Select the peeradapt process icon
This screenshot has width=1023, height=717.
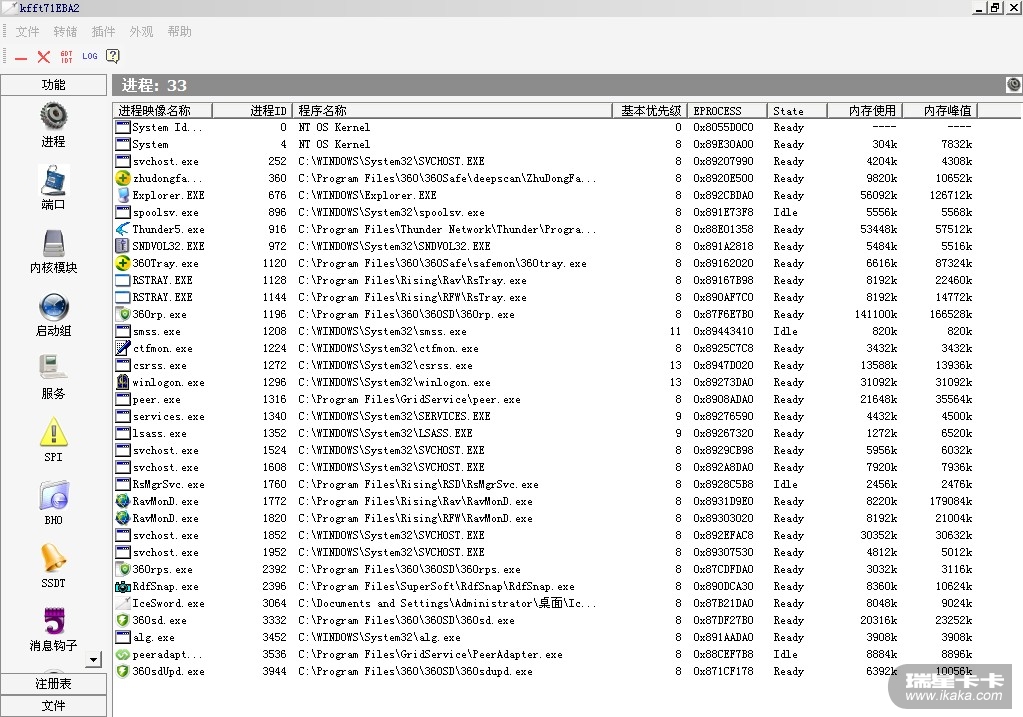[x=122, y=654]
